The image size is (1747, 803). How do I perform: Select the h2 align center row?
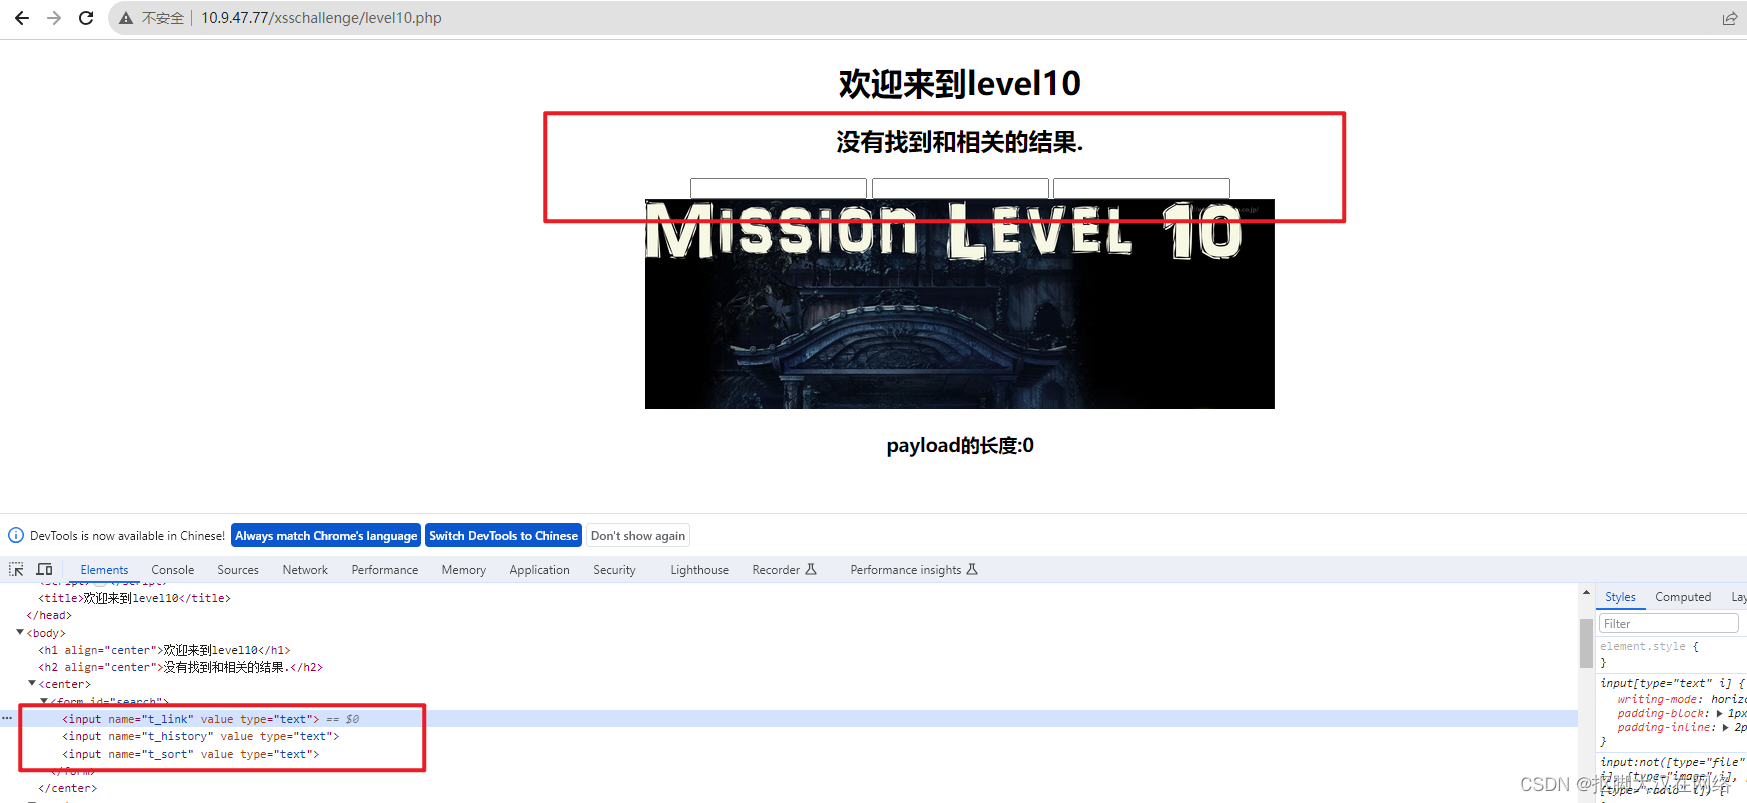click(180, 667)
